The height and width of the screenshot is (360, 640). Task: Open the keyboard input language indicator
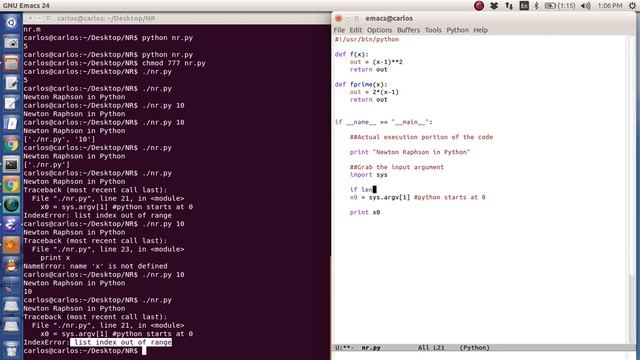tap(524, 6)
